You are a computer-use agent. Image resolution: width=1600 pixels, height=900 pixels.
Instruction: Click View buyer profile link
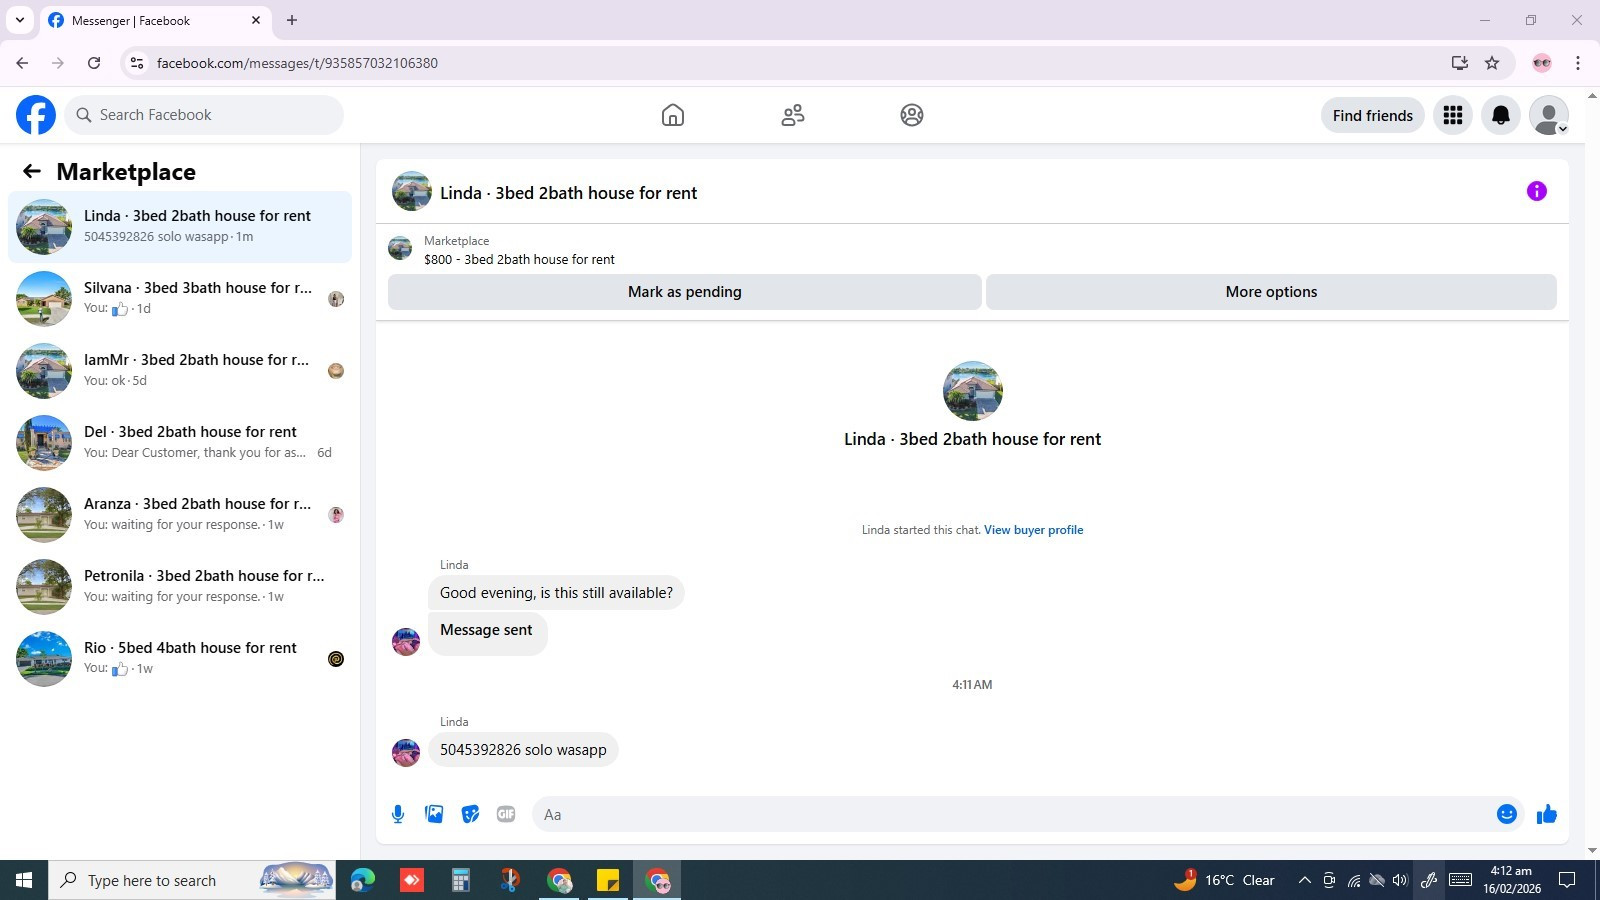pos(1033,530)
